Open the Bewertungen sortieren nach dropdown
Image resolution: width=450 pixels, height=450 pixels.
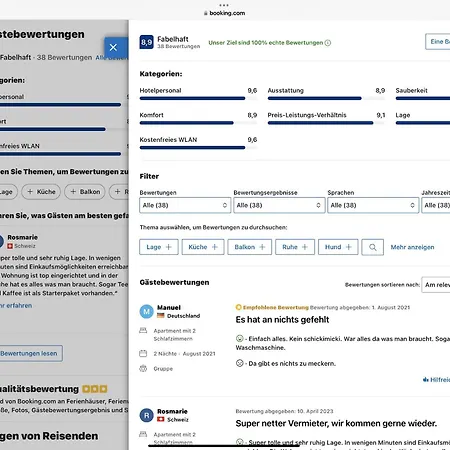436,285
